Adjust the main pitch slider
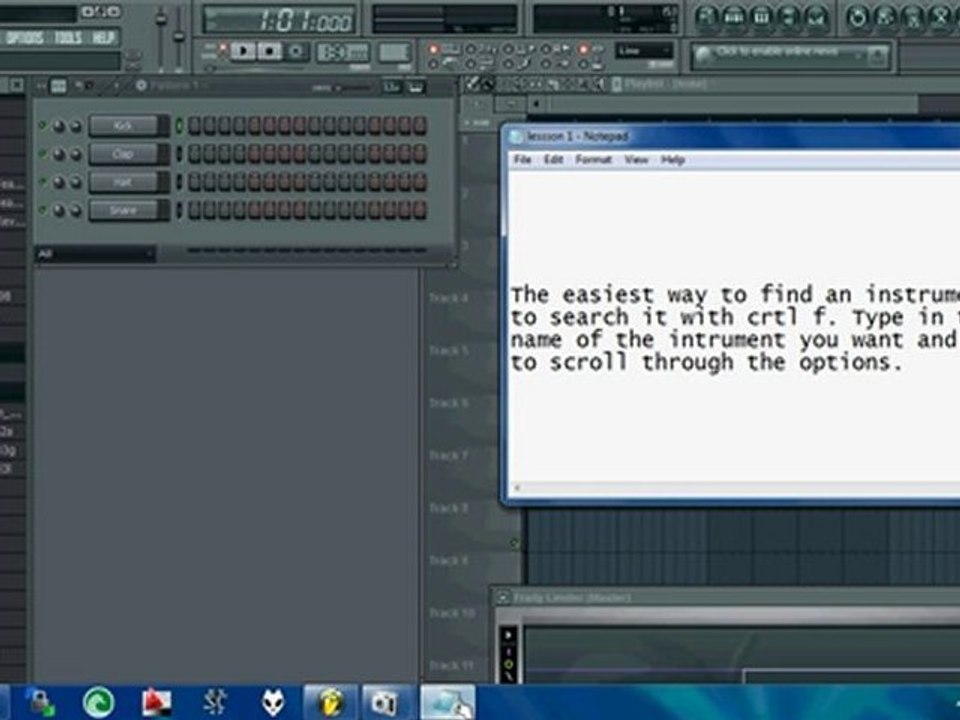 tap(178, 37)
